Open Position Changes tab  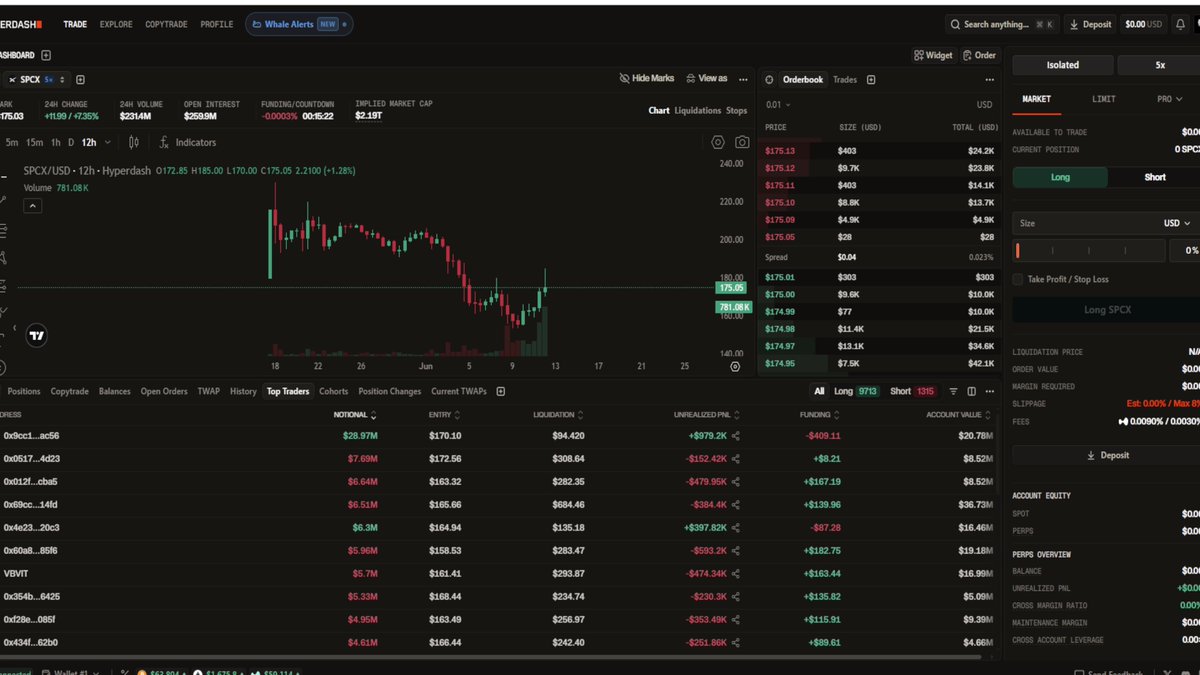pyautogui.click(x=390, y=391)
